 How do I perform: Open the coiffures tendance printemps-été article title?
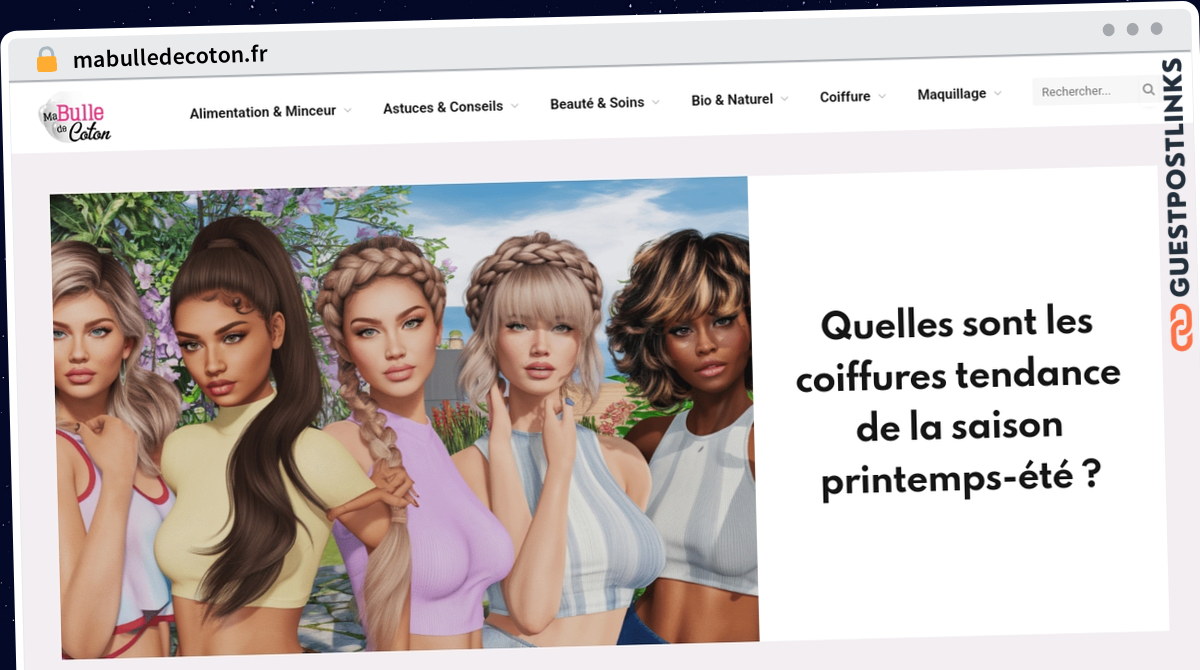pos(959,402)
